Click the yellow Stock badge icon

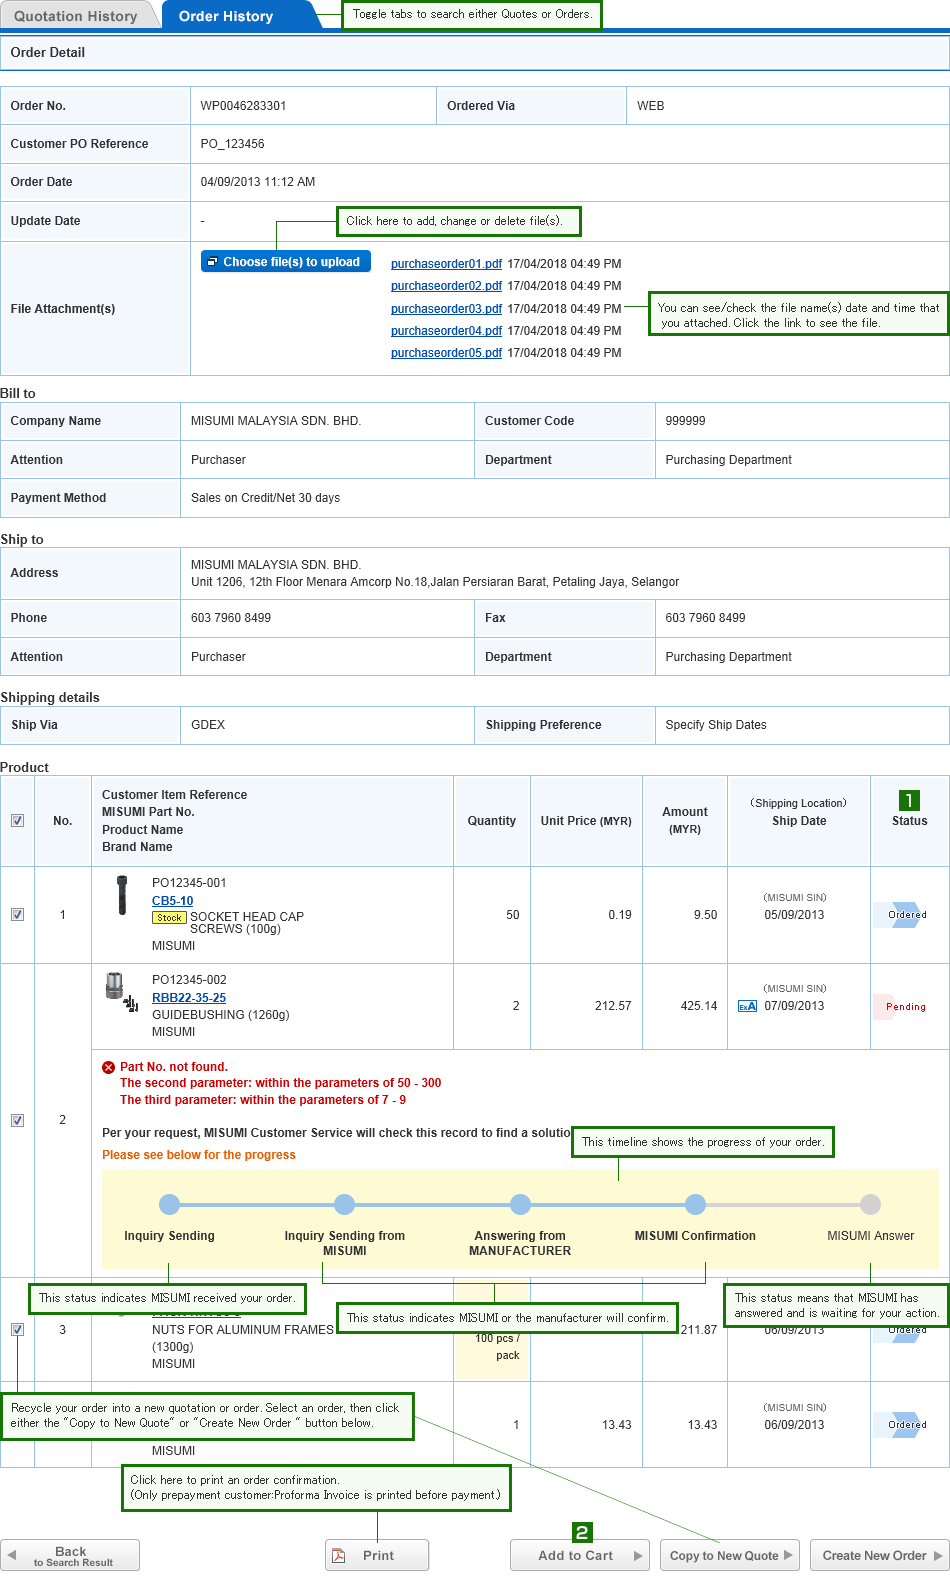[169, 918]
